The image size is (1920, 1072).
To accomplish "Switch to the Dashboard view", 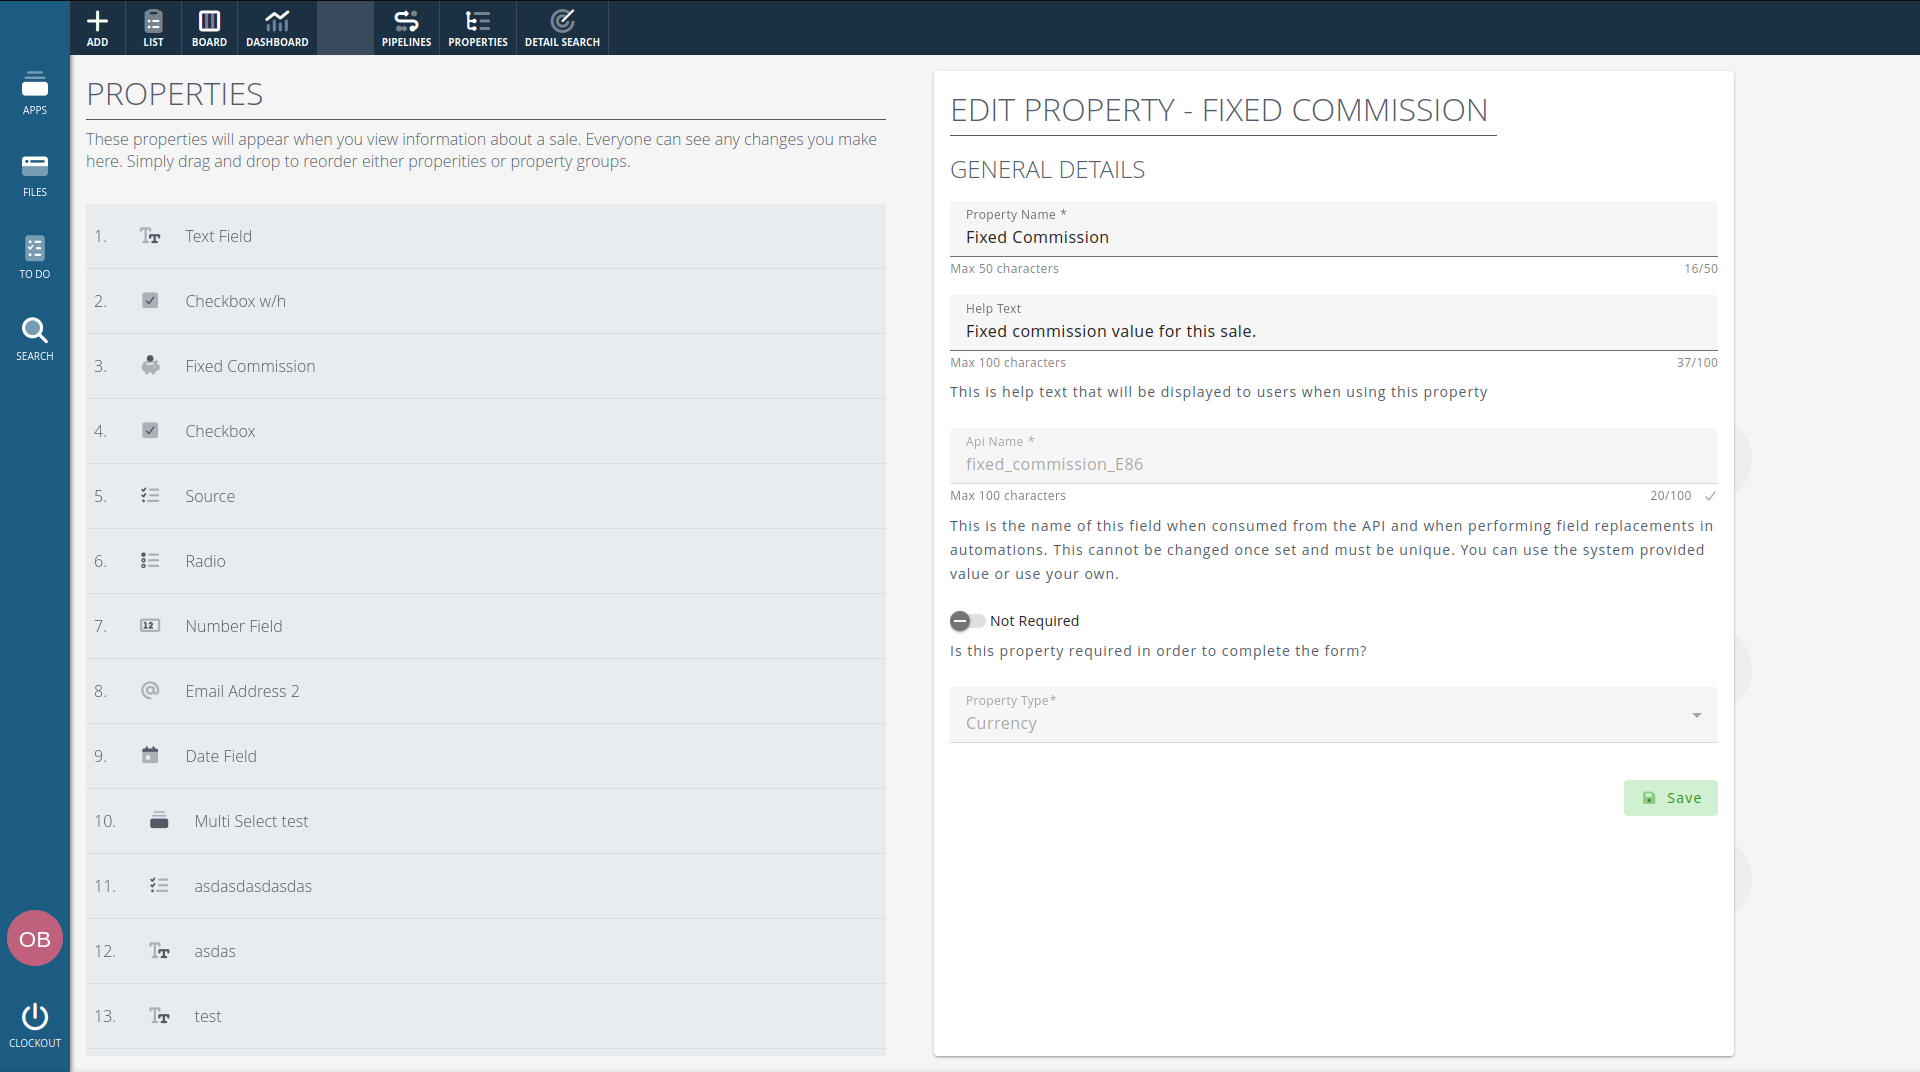I will click(x=277, y=27).
